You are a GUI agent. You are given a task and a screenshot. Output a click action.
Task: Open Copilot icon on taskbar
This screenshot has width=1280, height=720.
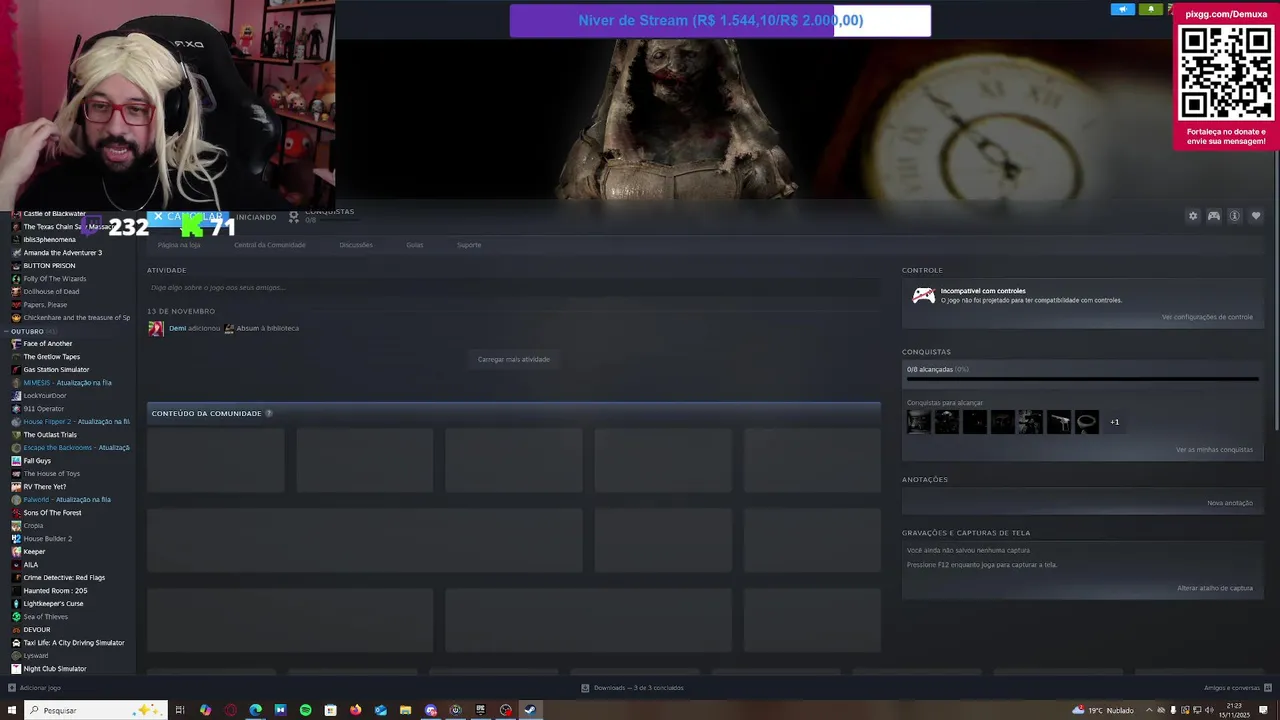click(x=205, y=710)
